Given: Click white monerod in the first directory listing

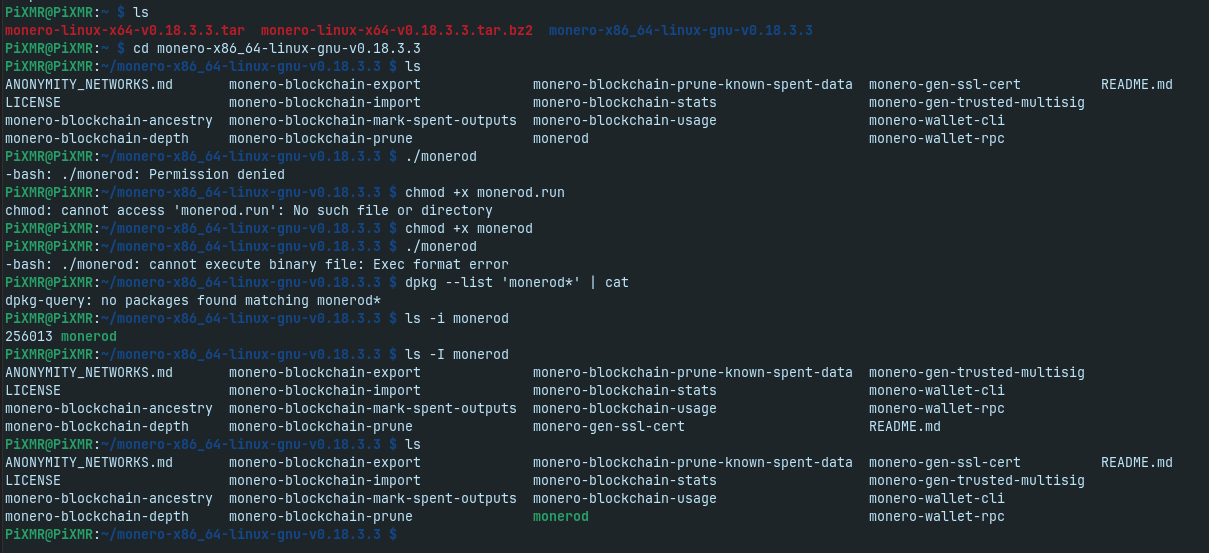Looking at the screenshot, I should 560,139.
